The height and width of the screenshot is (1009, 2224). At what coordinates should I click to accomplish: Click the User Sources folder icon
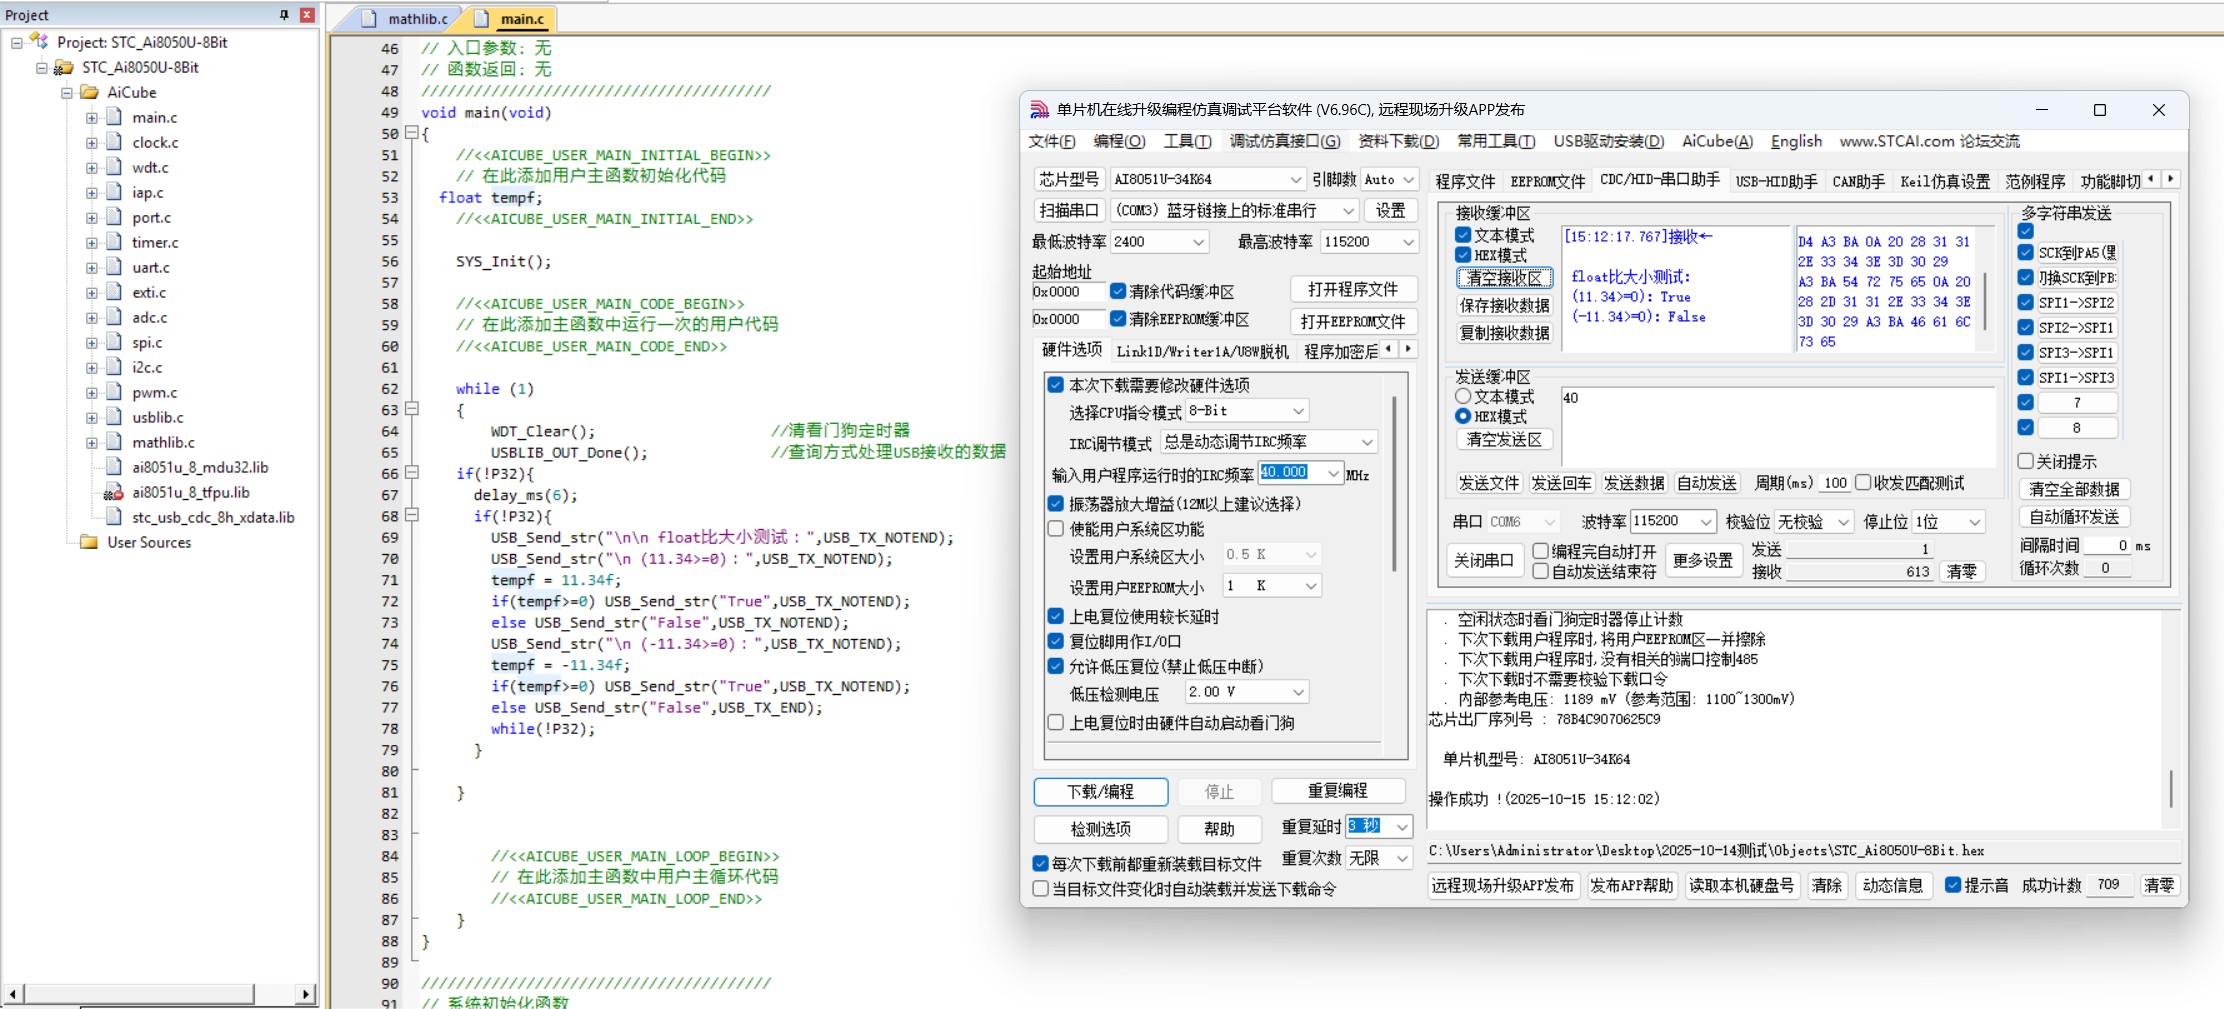(89, 542)
